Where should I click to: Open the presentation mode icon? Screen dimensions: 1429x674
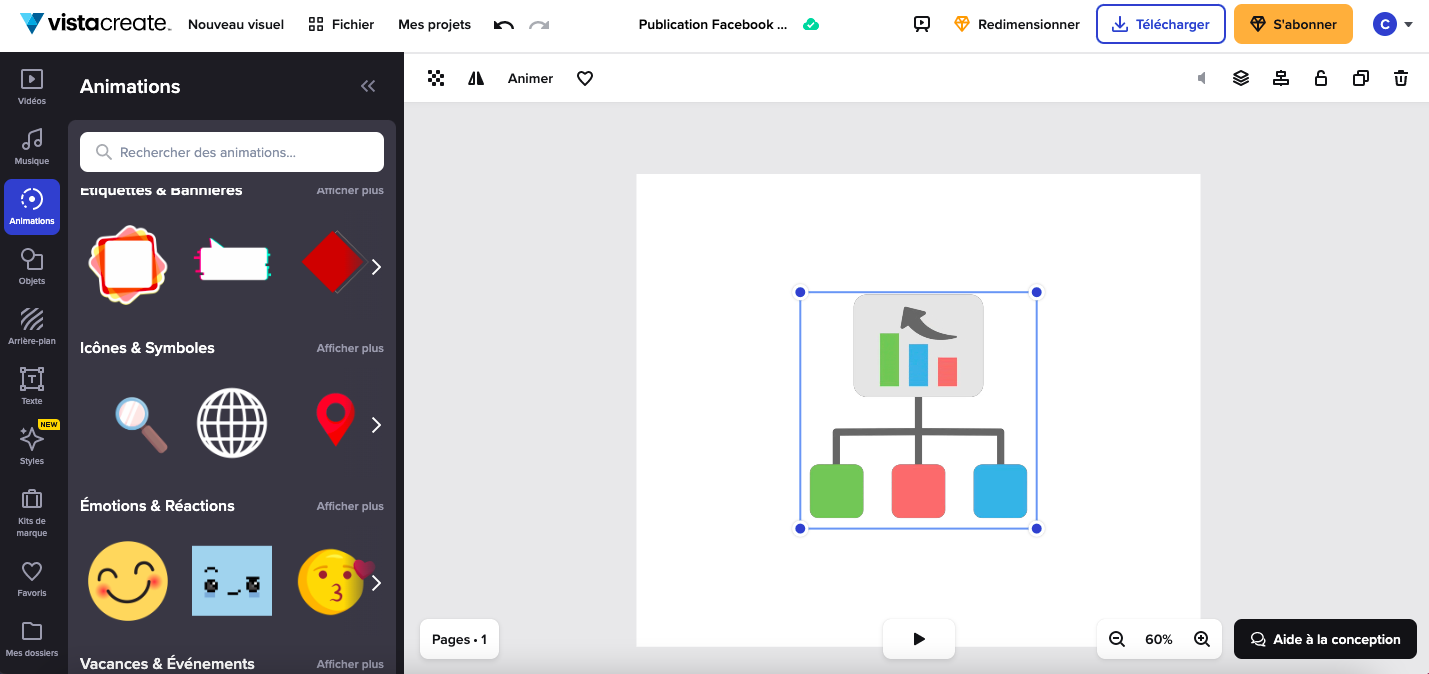click(x=922, y=24)
